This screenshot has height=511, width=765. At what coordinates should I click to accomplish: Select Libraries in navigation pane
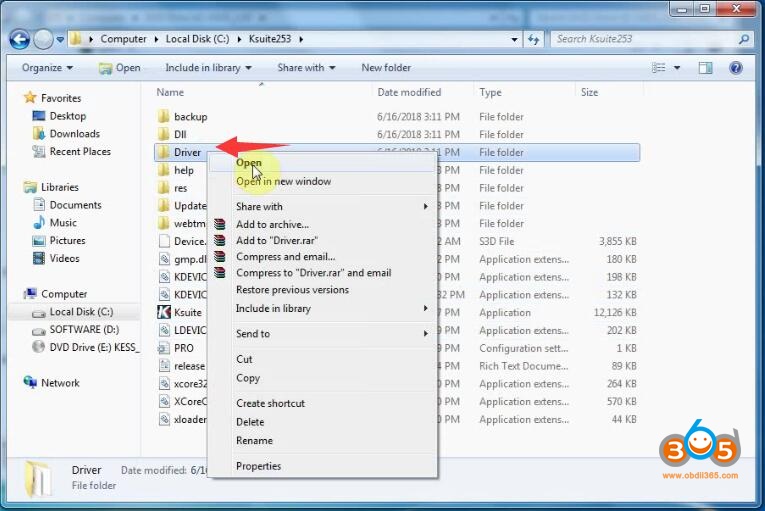(60, 187)
